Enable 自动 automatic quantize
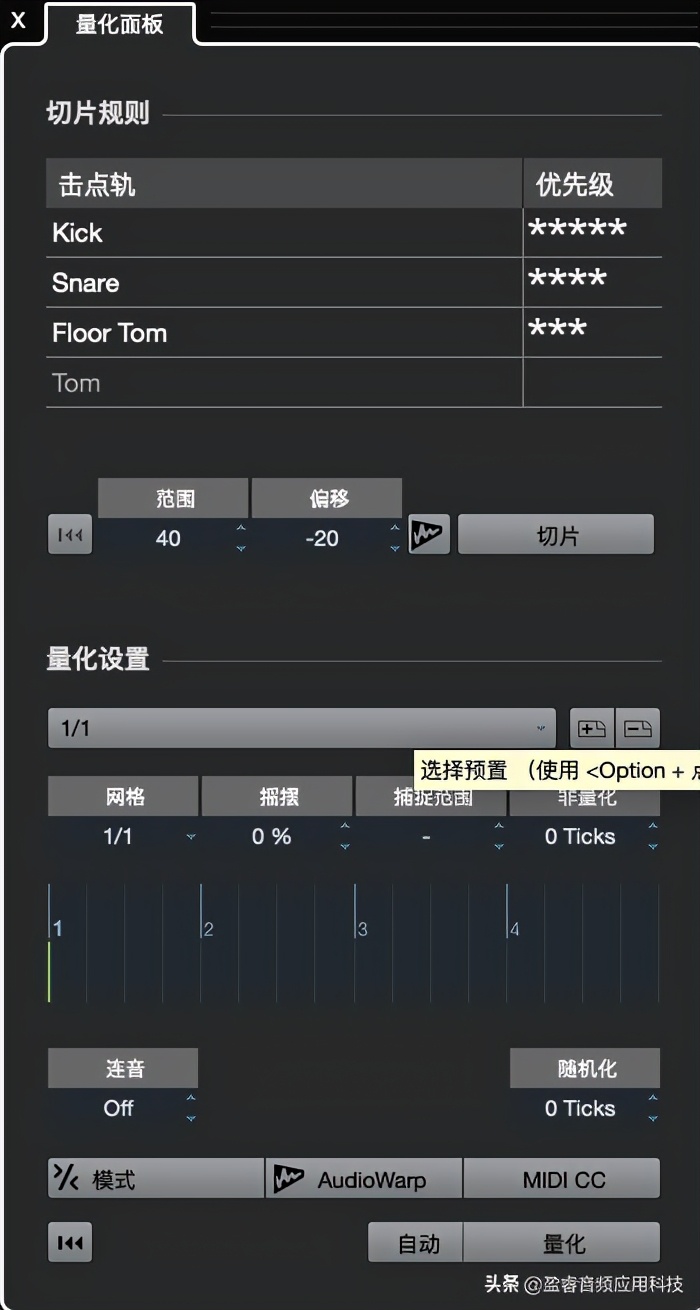700x1310 pixels. (x=414, y=1242)
